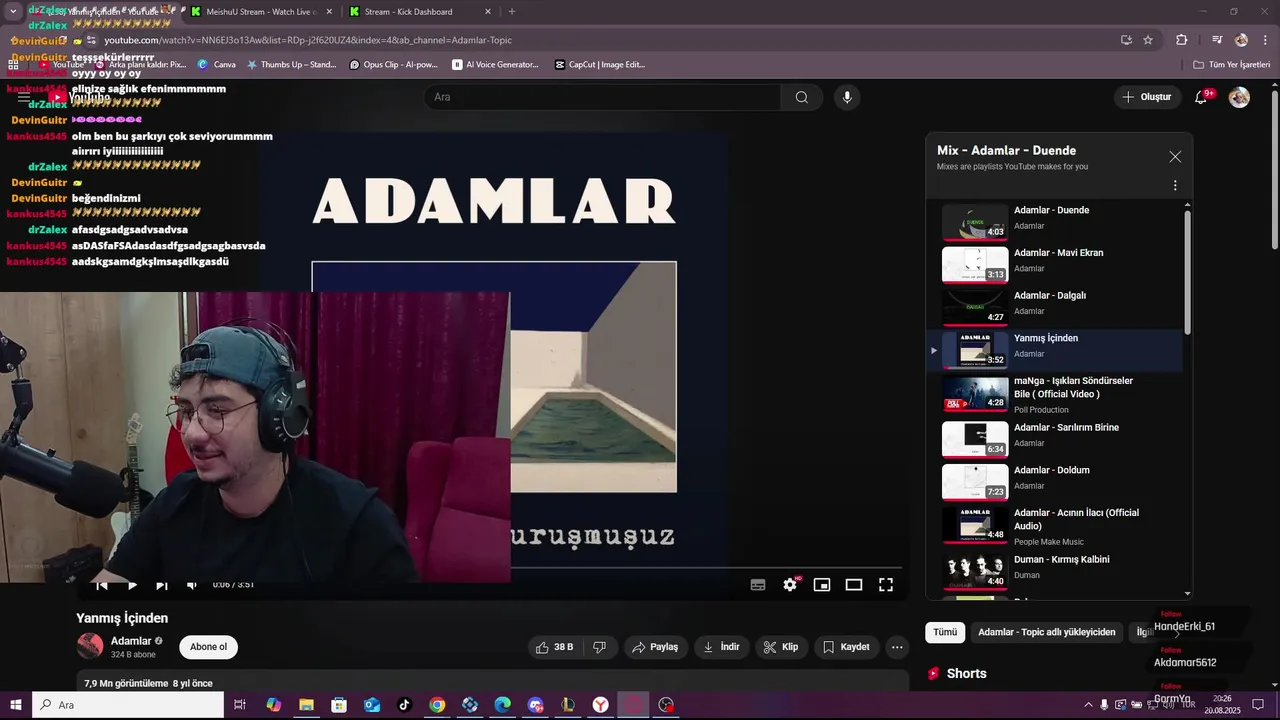
Task: Download video with İndir button
Action: (x=721, y=647)
